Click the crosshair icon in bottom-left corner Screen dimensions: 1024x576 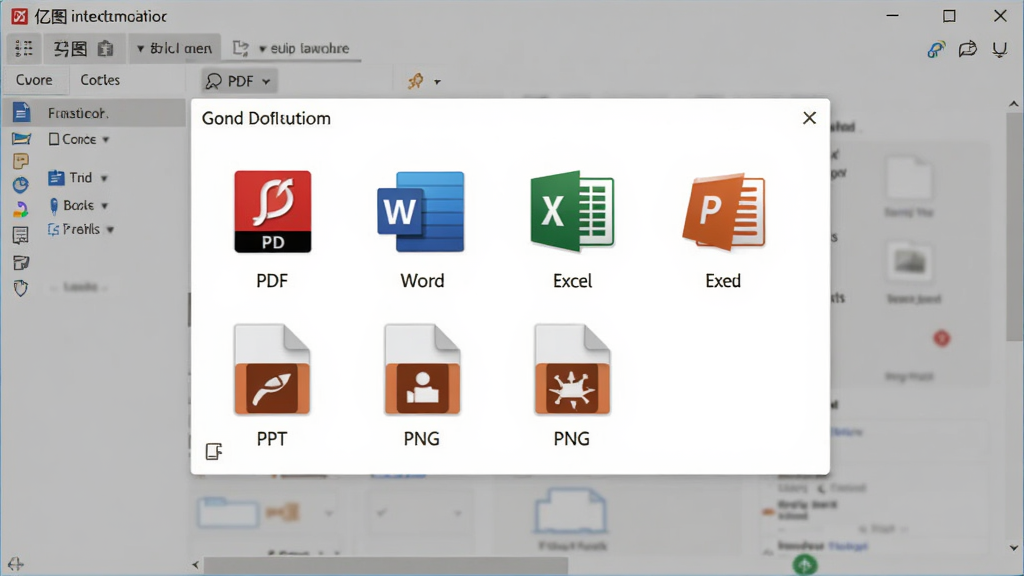click(x=16, y=564)
